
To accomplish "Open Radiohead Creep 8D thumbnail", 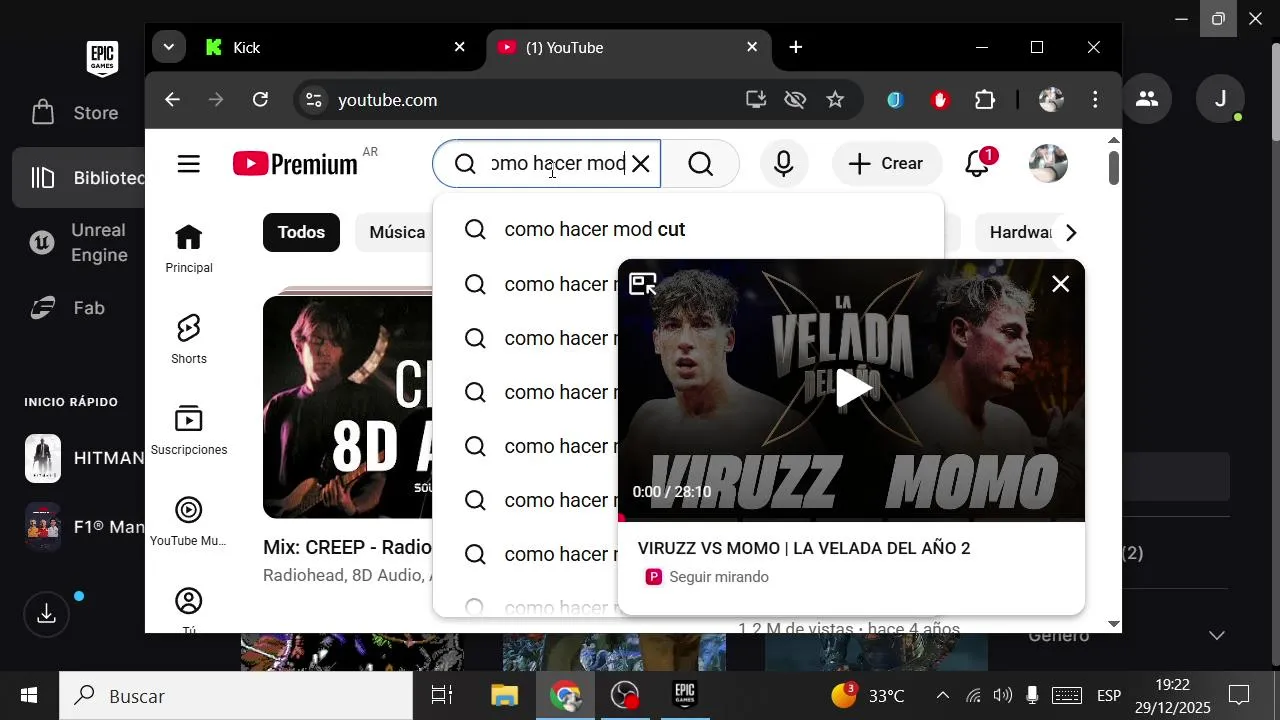I will coord(348,407).
